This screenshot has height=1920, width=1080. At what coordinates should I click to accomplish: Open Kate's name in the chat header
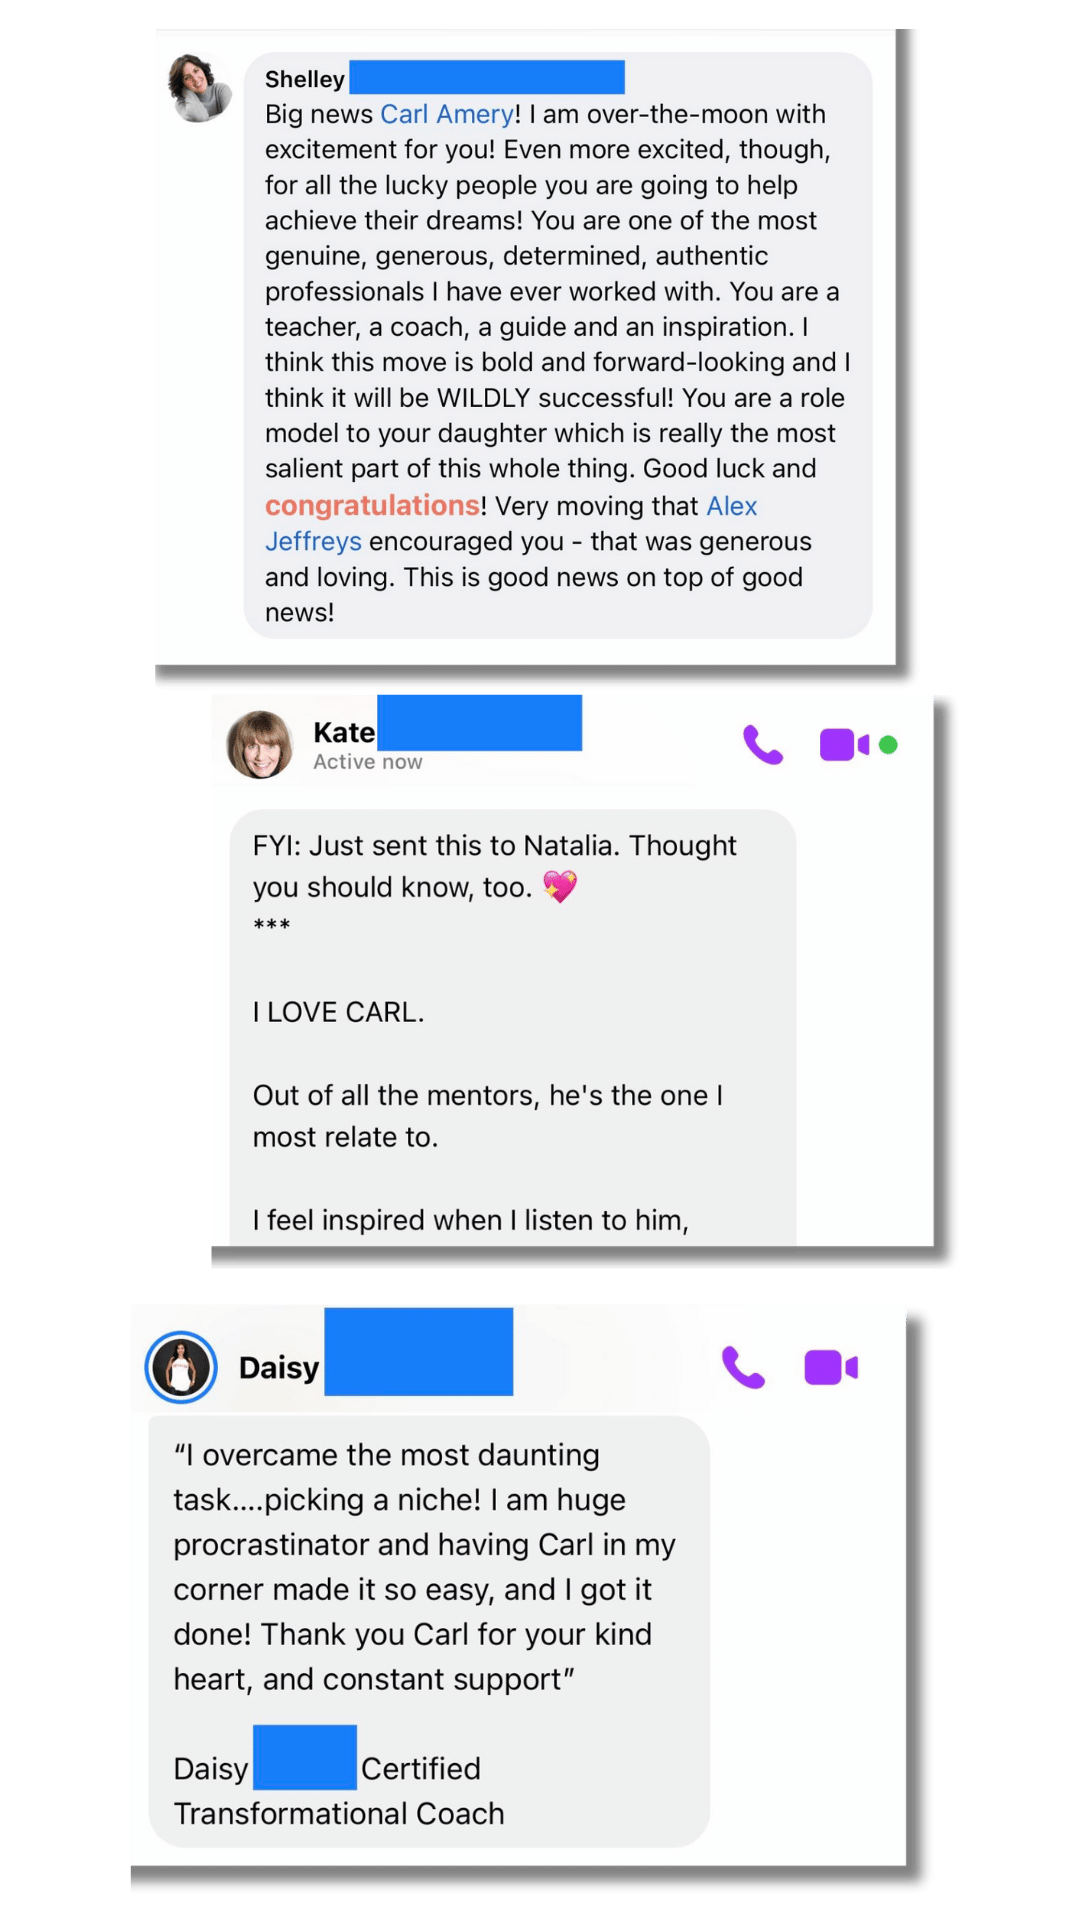click(343, 732)
